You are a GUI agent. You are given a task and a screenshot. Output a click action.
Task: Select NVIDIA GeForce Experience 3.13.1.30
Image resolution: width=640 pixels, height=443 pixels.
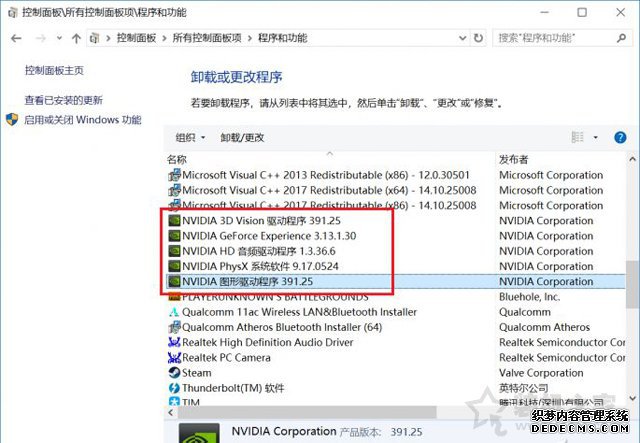coord(269,236)
